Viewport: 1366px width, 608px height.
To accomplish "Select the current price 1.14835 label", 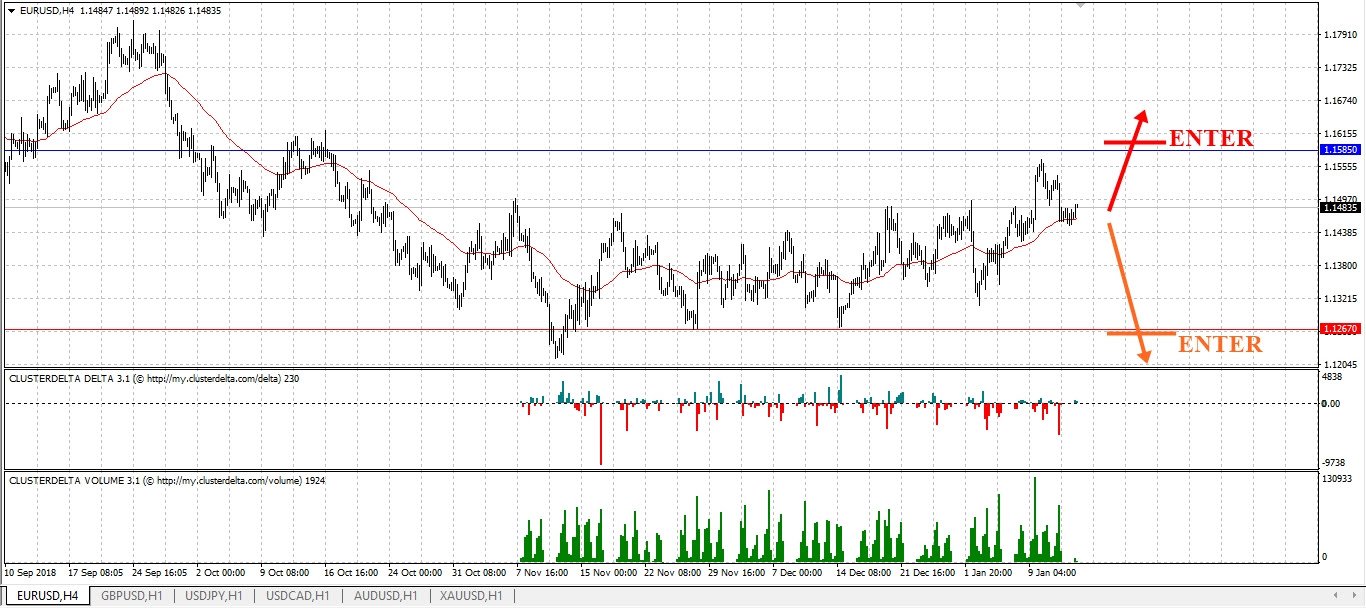I will click(1340, 207).
